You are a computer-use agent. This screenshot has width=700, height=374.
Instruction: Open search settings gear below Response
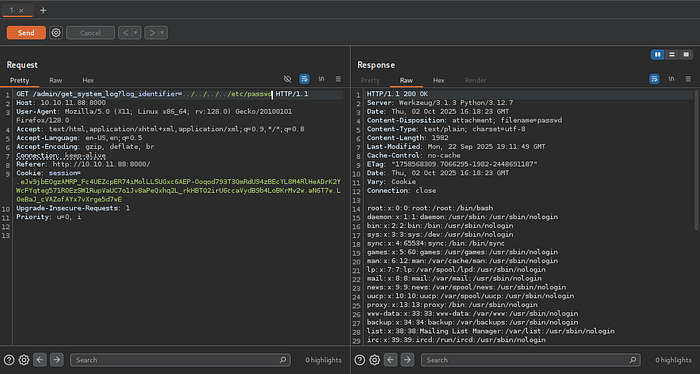375,360
